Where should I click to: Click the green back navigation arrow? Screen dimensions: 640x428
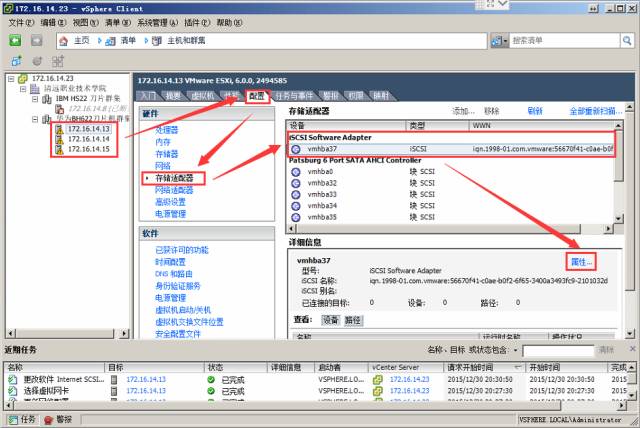point(15,40)
